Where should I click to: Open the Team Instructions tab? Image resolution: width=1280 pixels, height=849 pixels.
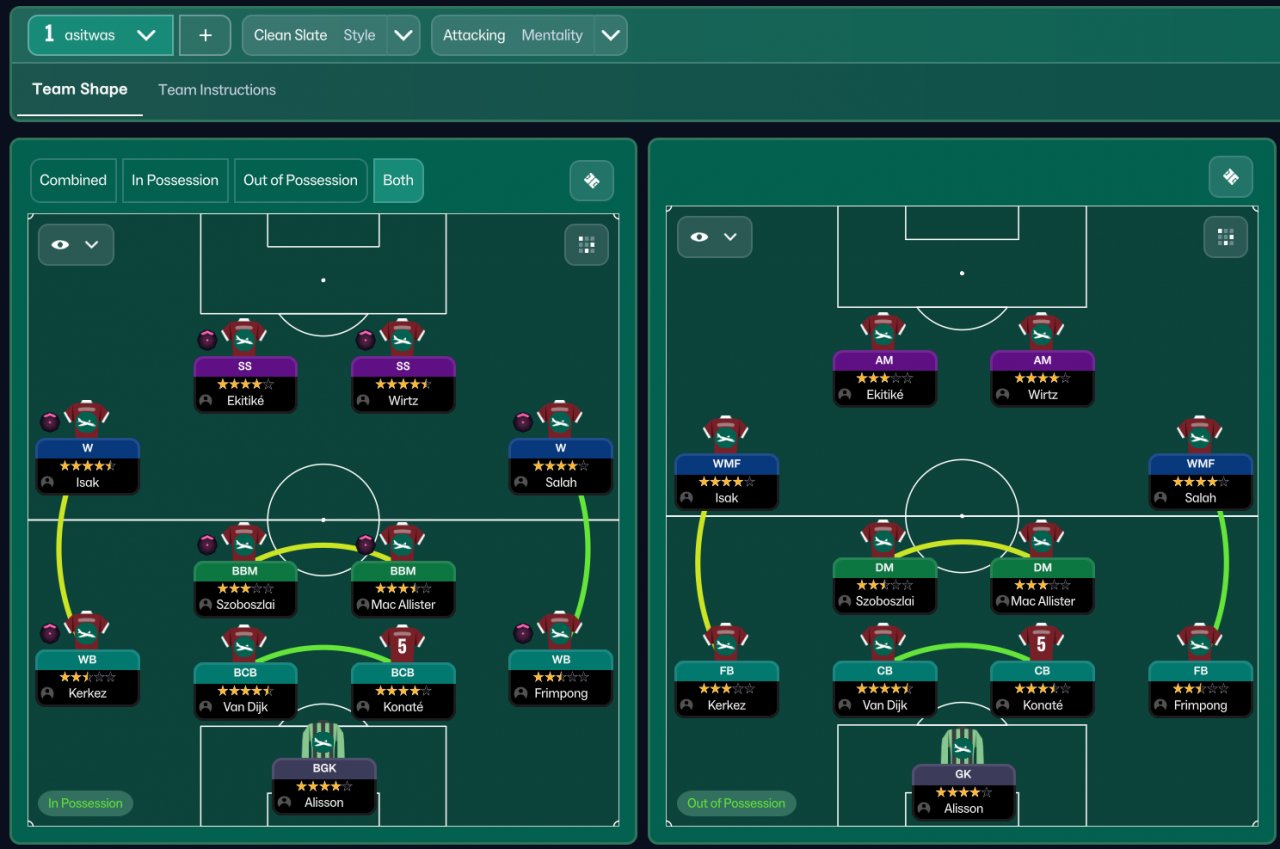[x=217, y=90]
